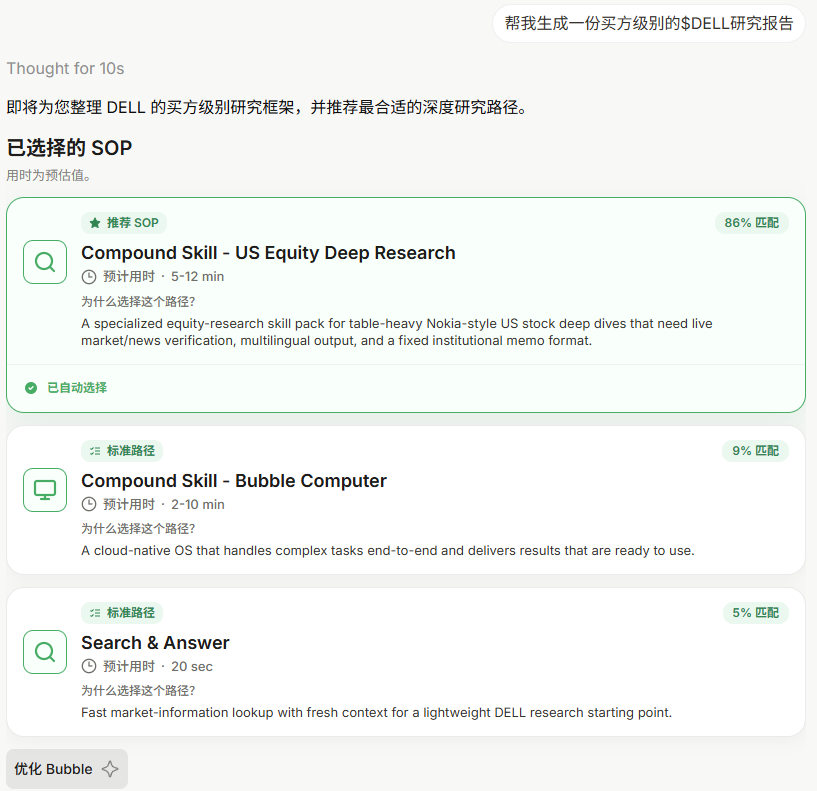
Task: Click the US Equity Deep Research search icon
Action: 45,262
